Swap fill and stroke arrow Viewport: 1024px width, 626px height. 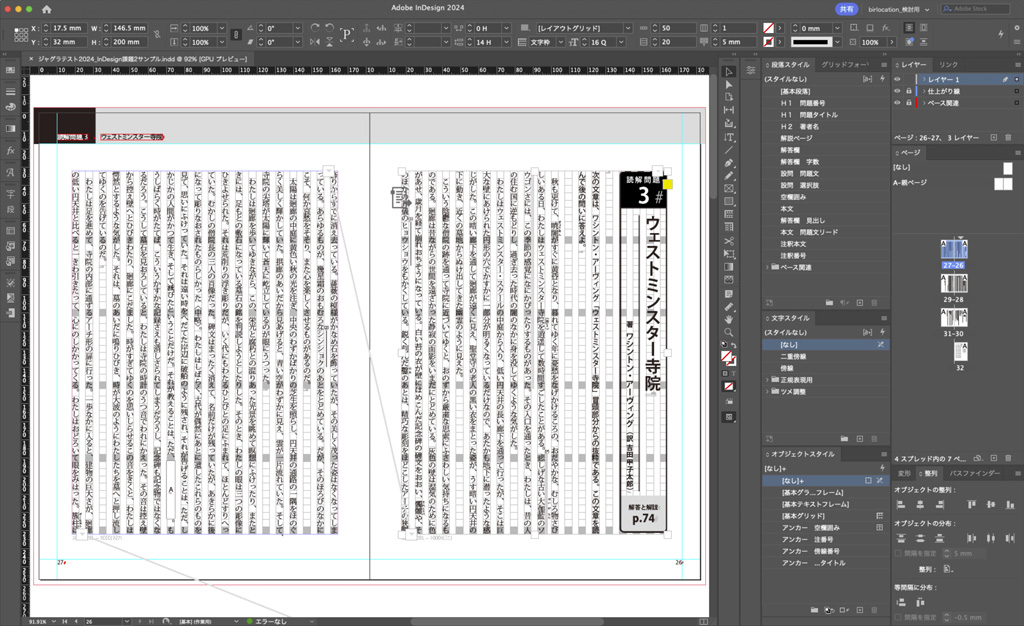pos(733,345)
